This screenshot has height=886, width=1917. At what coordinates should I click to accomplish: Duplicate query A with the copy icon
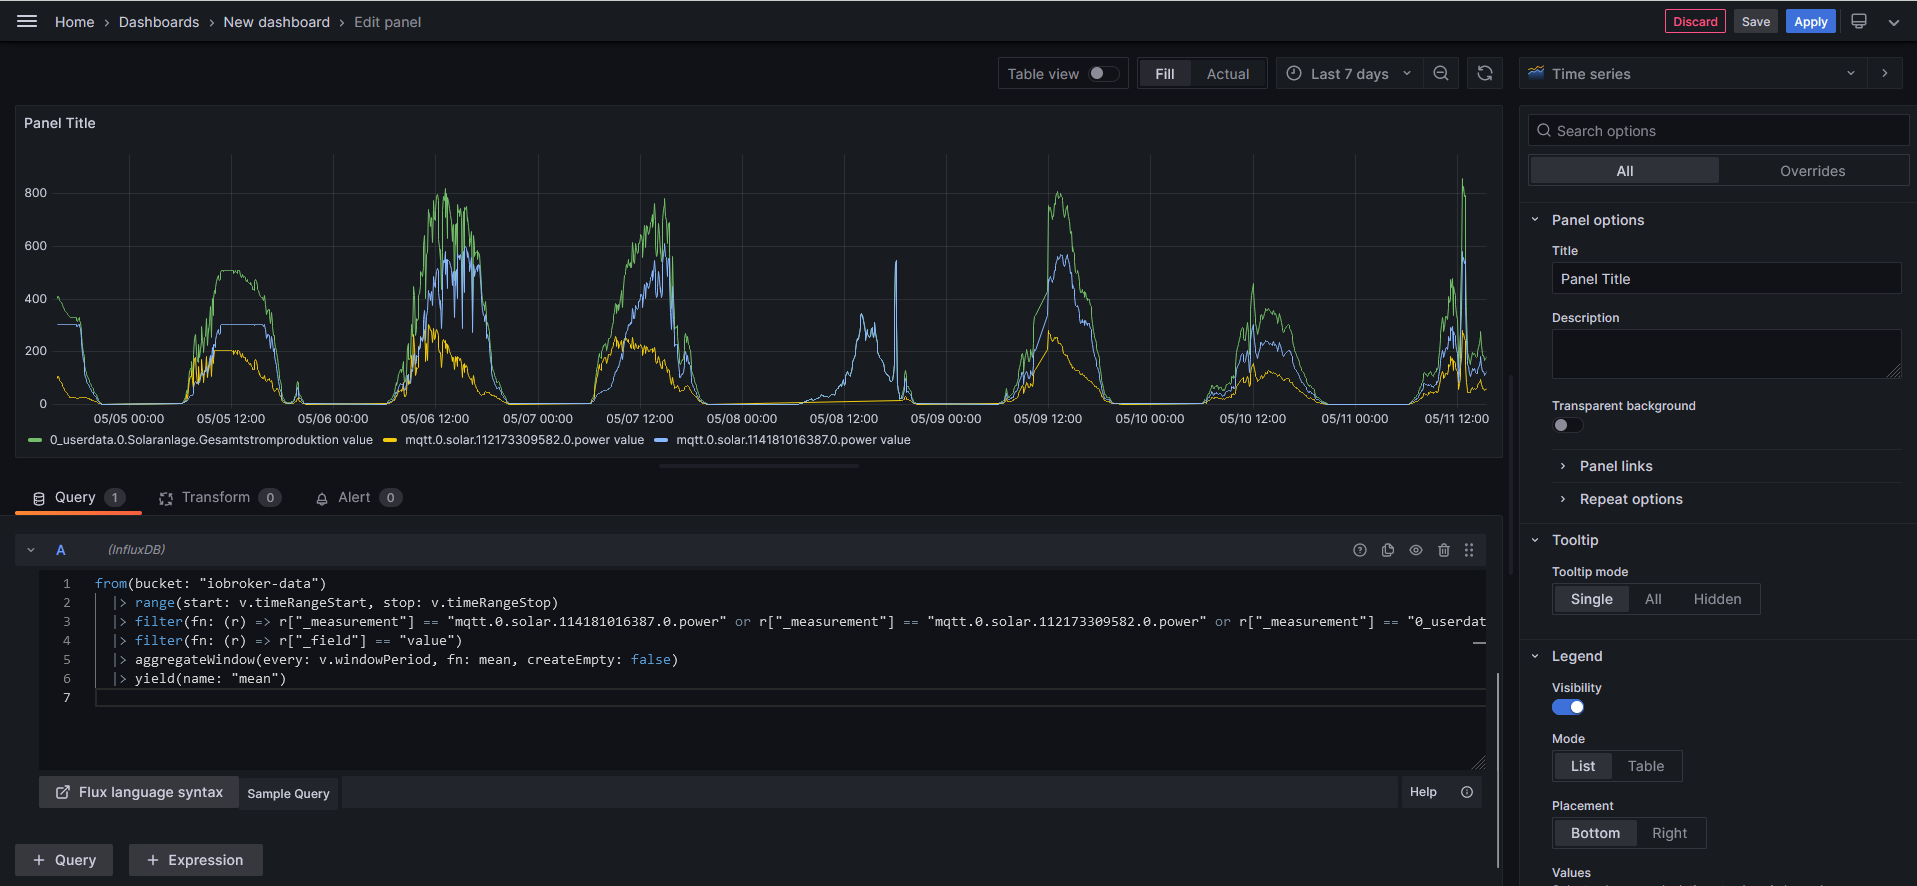(1388, 550)
